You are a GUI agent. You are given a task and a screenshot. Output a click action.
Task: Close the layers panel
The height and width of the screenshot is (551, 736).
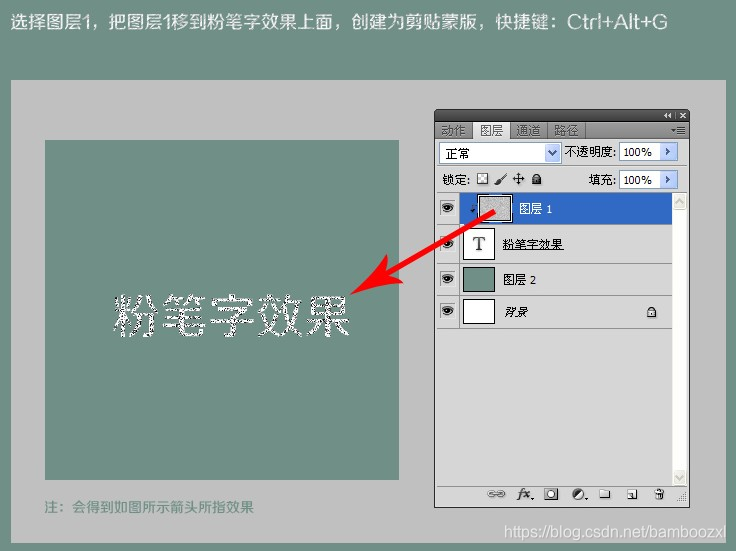tap(683, 115)
